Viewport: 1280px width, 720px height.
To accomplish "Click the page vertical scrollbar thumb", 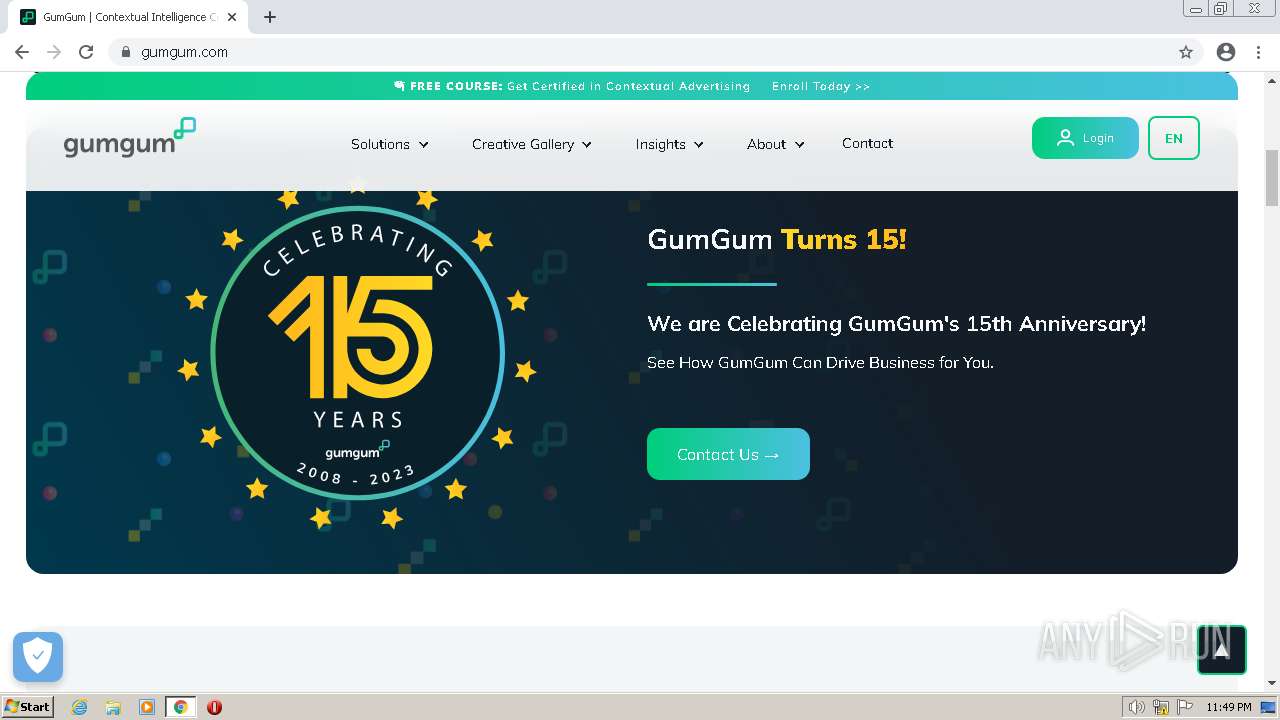I will (x=1272, y=177).
